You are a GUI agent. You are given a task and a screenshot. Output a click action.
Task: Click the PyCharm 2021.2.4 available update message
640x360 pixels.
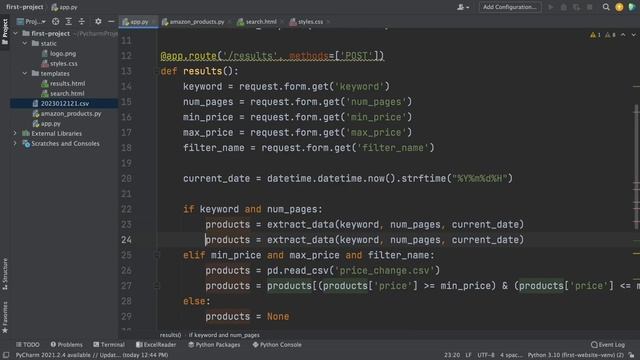(92, 356)
